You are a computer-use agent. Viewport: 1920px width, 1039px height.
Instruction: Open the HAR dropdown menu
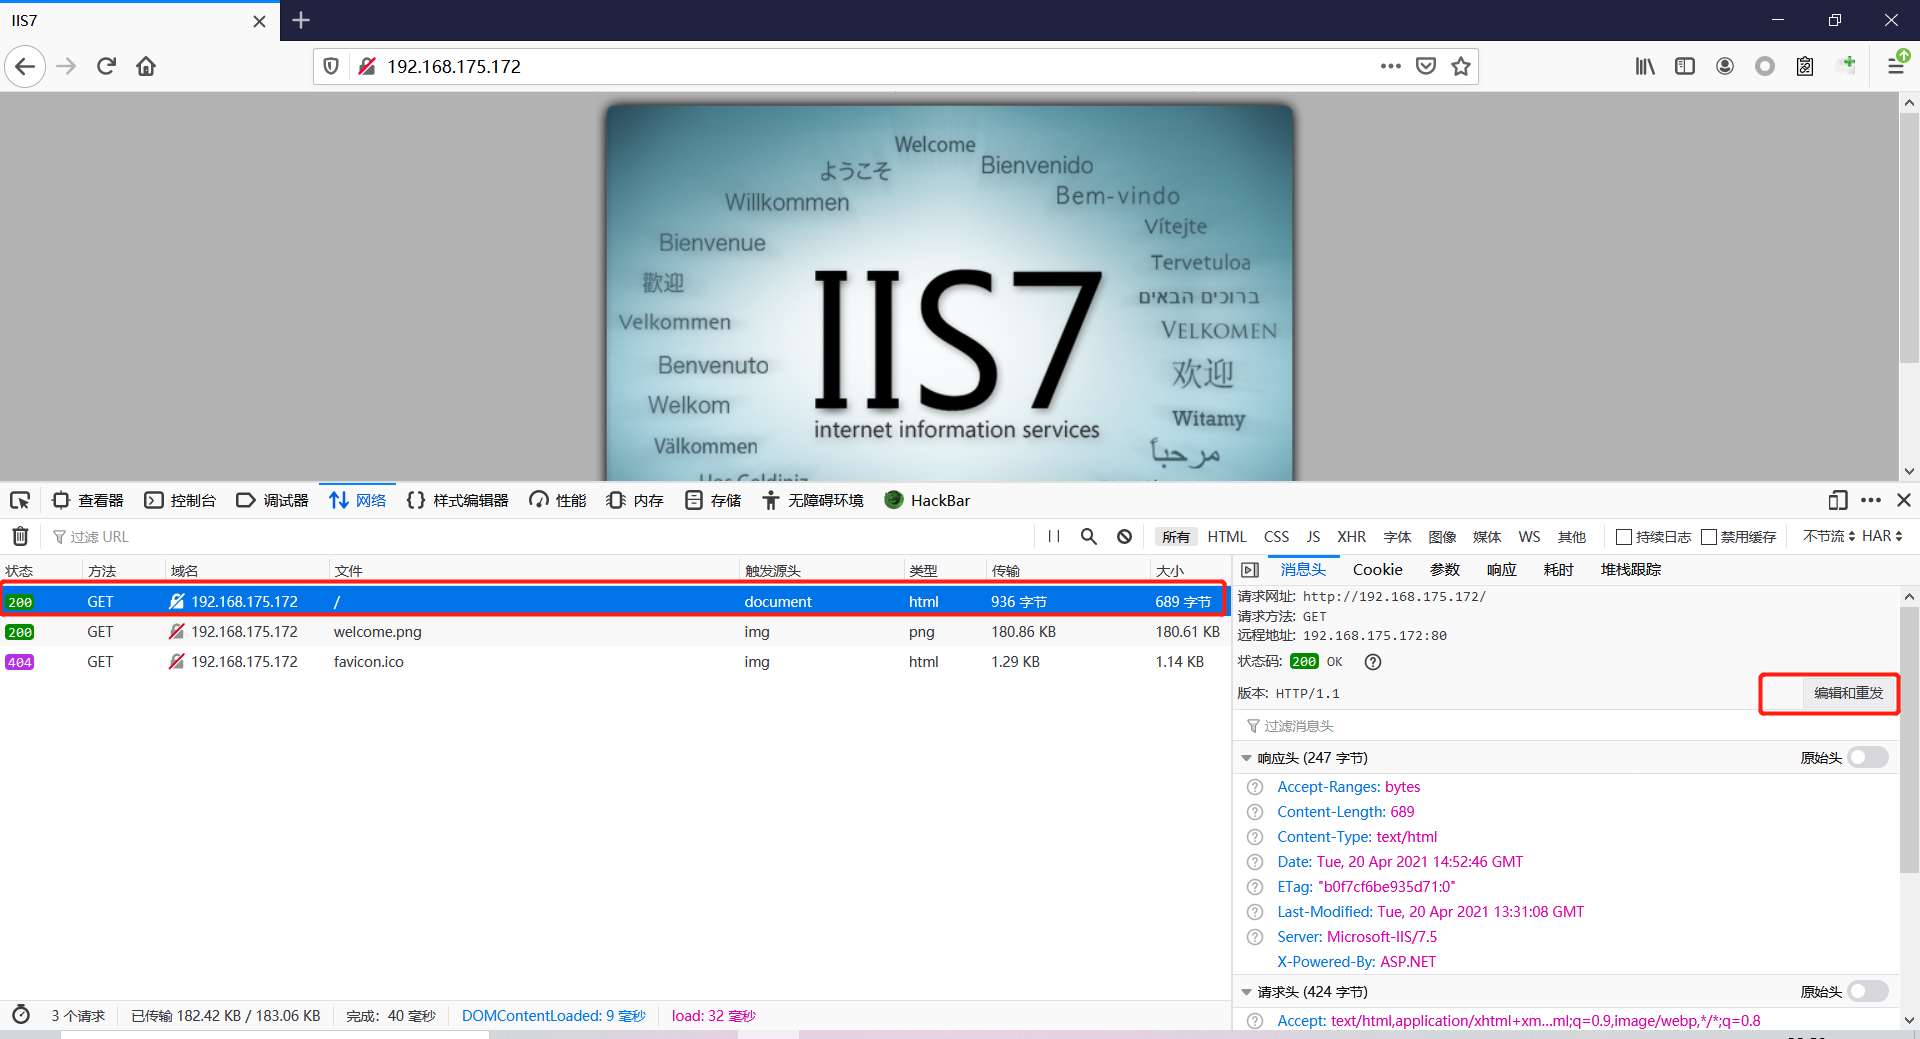pos(1882,536)
